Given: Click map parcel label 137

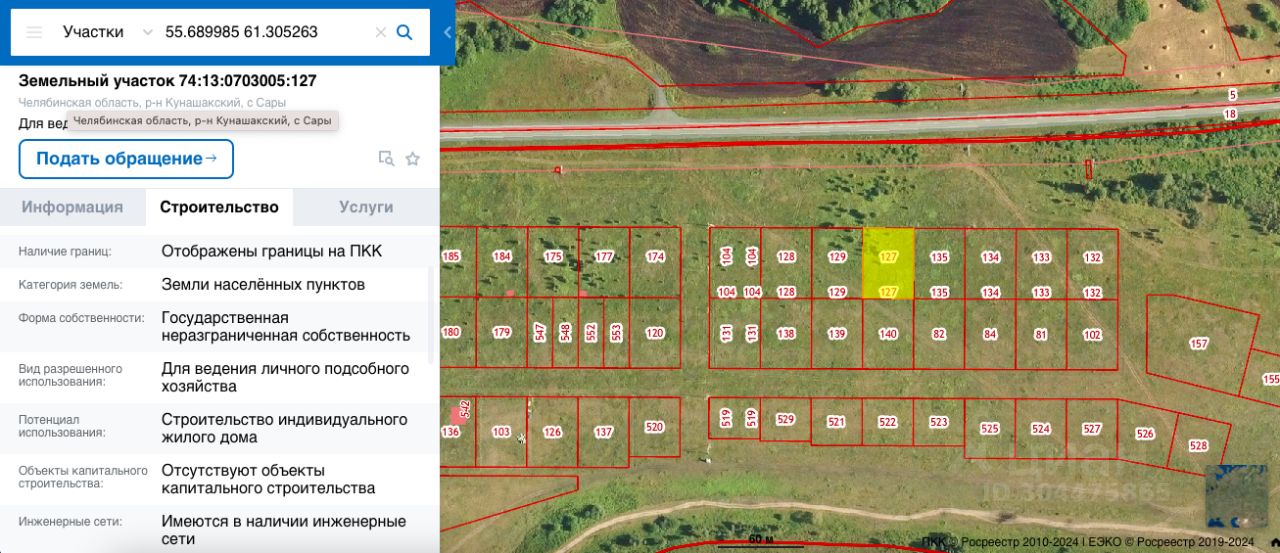Looking at the screenshot, I should pyautogui.click(x=604, y=432).
